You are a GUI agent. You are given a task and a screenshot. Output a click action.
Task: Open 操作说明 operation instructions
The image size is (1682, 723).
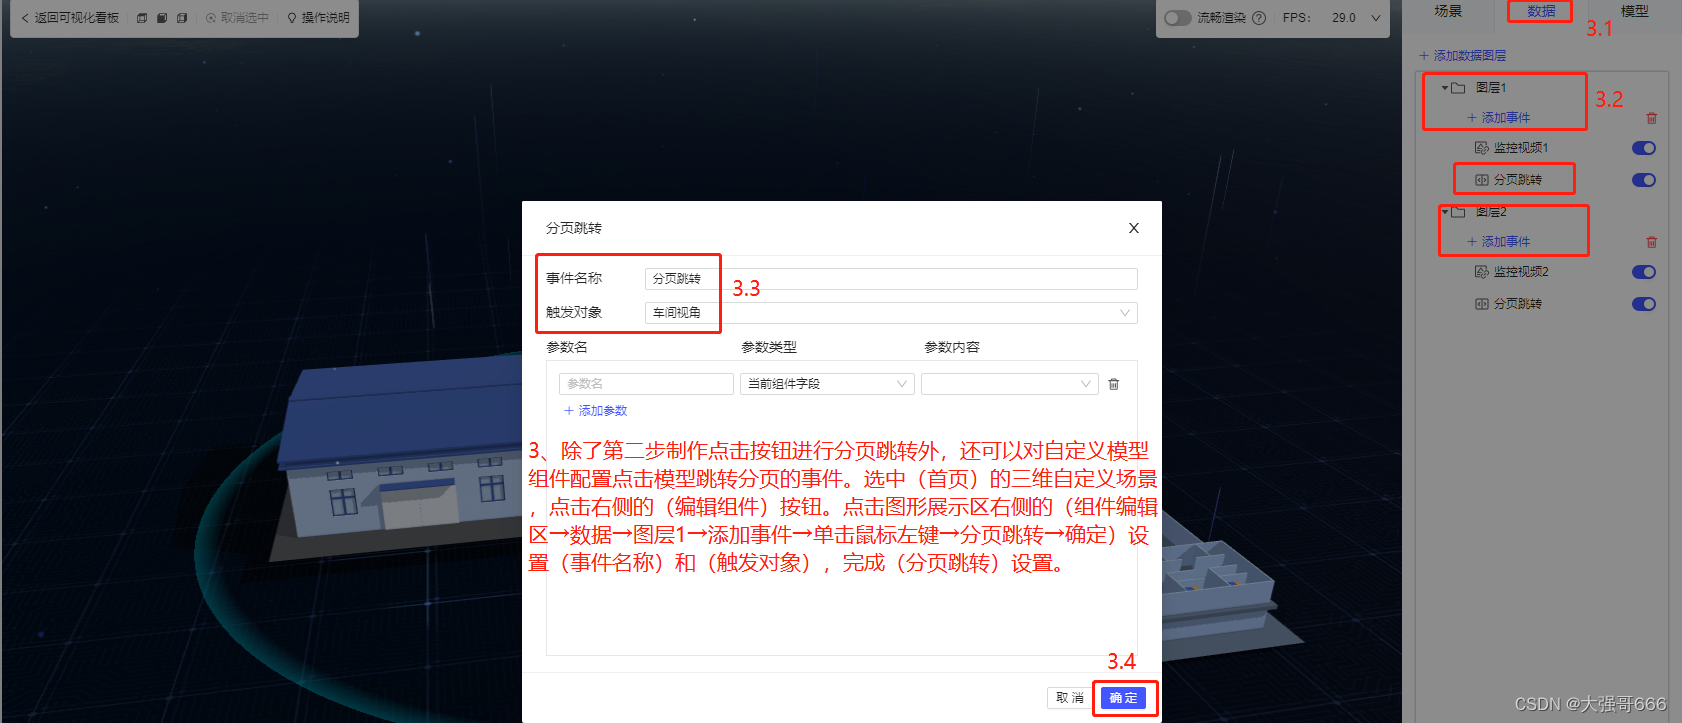coord(318,18)
